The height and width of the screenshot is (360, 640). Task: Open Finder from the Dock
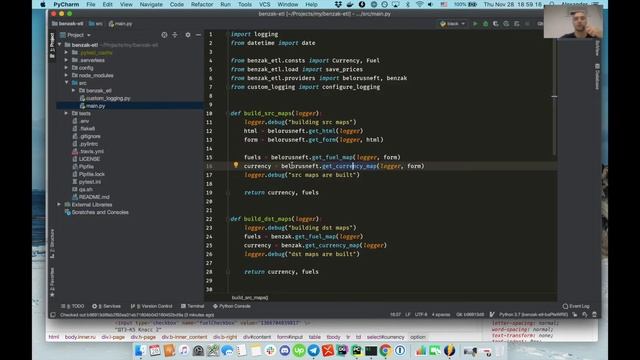coord(140,351)
